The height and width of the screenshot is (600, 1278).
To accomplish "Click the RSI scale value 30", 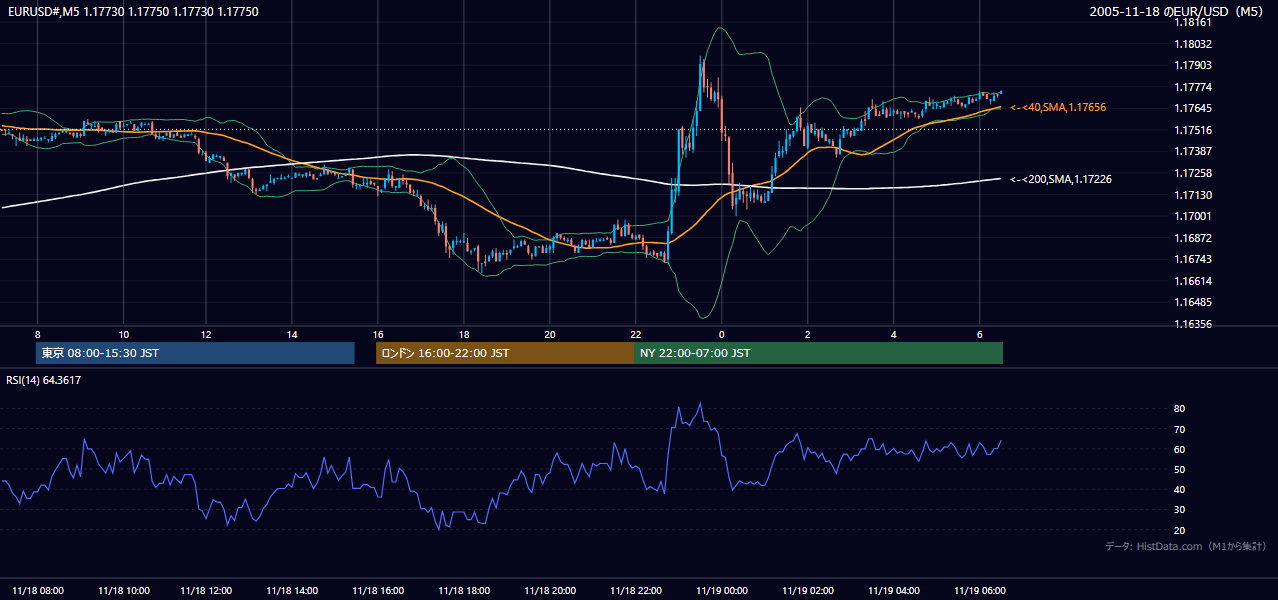I will click(x=1179, y=510).
